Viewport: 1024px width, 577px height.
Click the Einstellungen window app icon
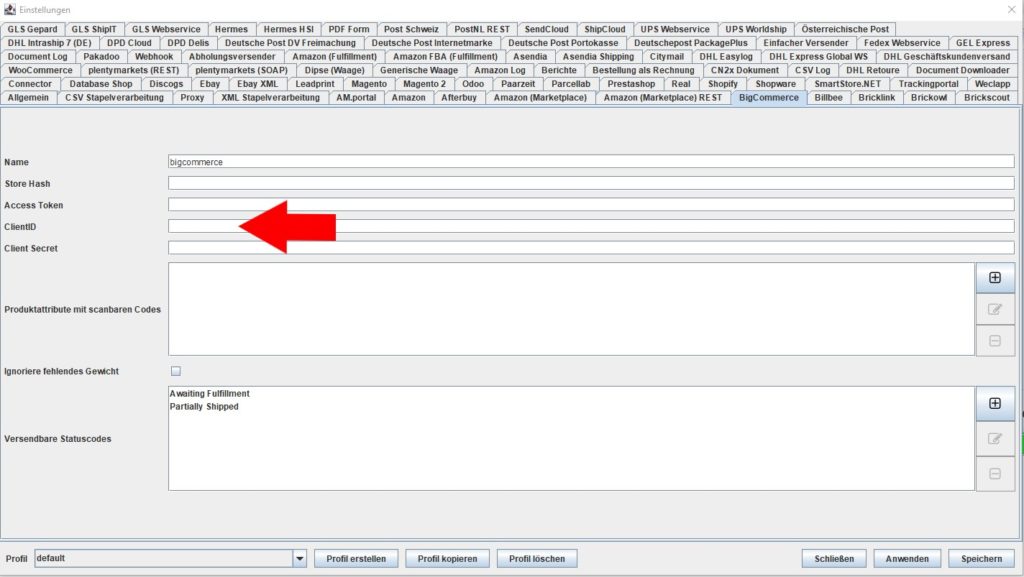[9, 9]
